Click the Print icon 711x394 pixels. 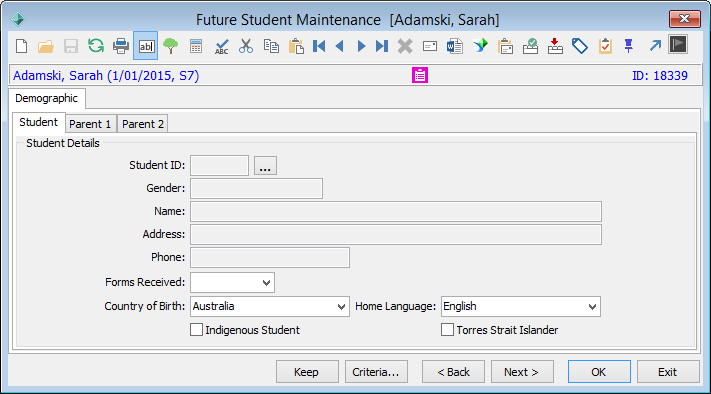pyautogui.click(x=121, y=46)
